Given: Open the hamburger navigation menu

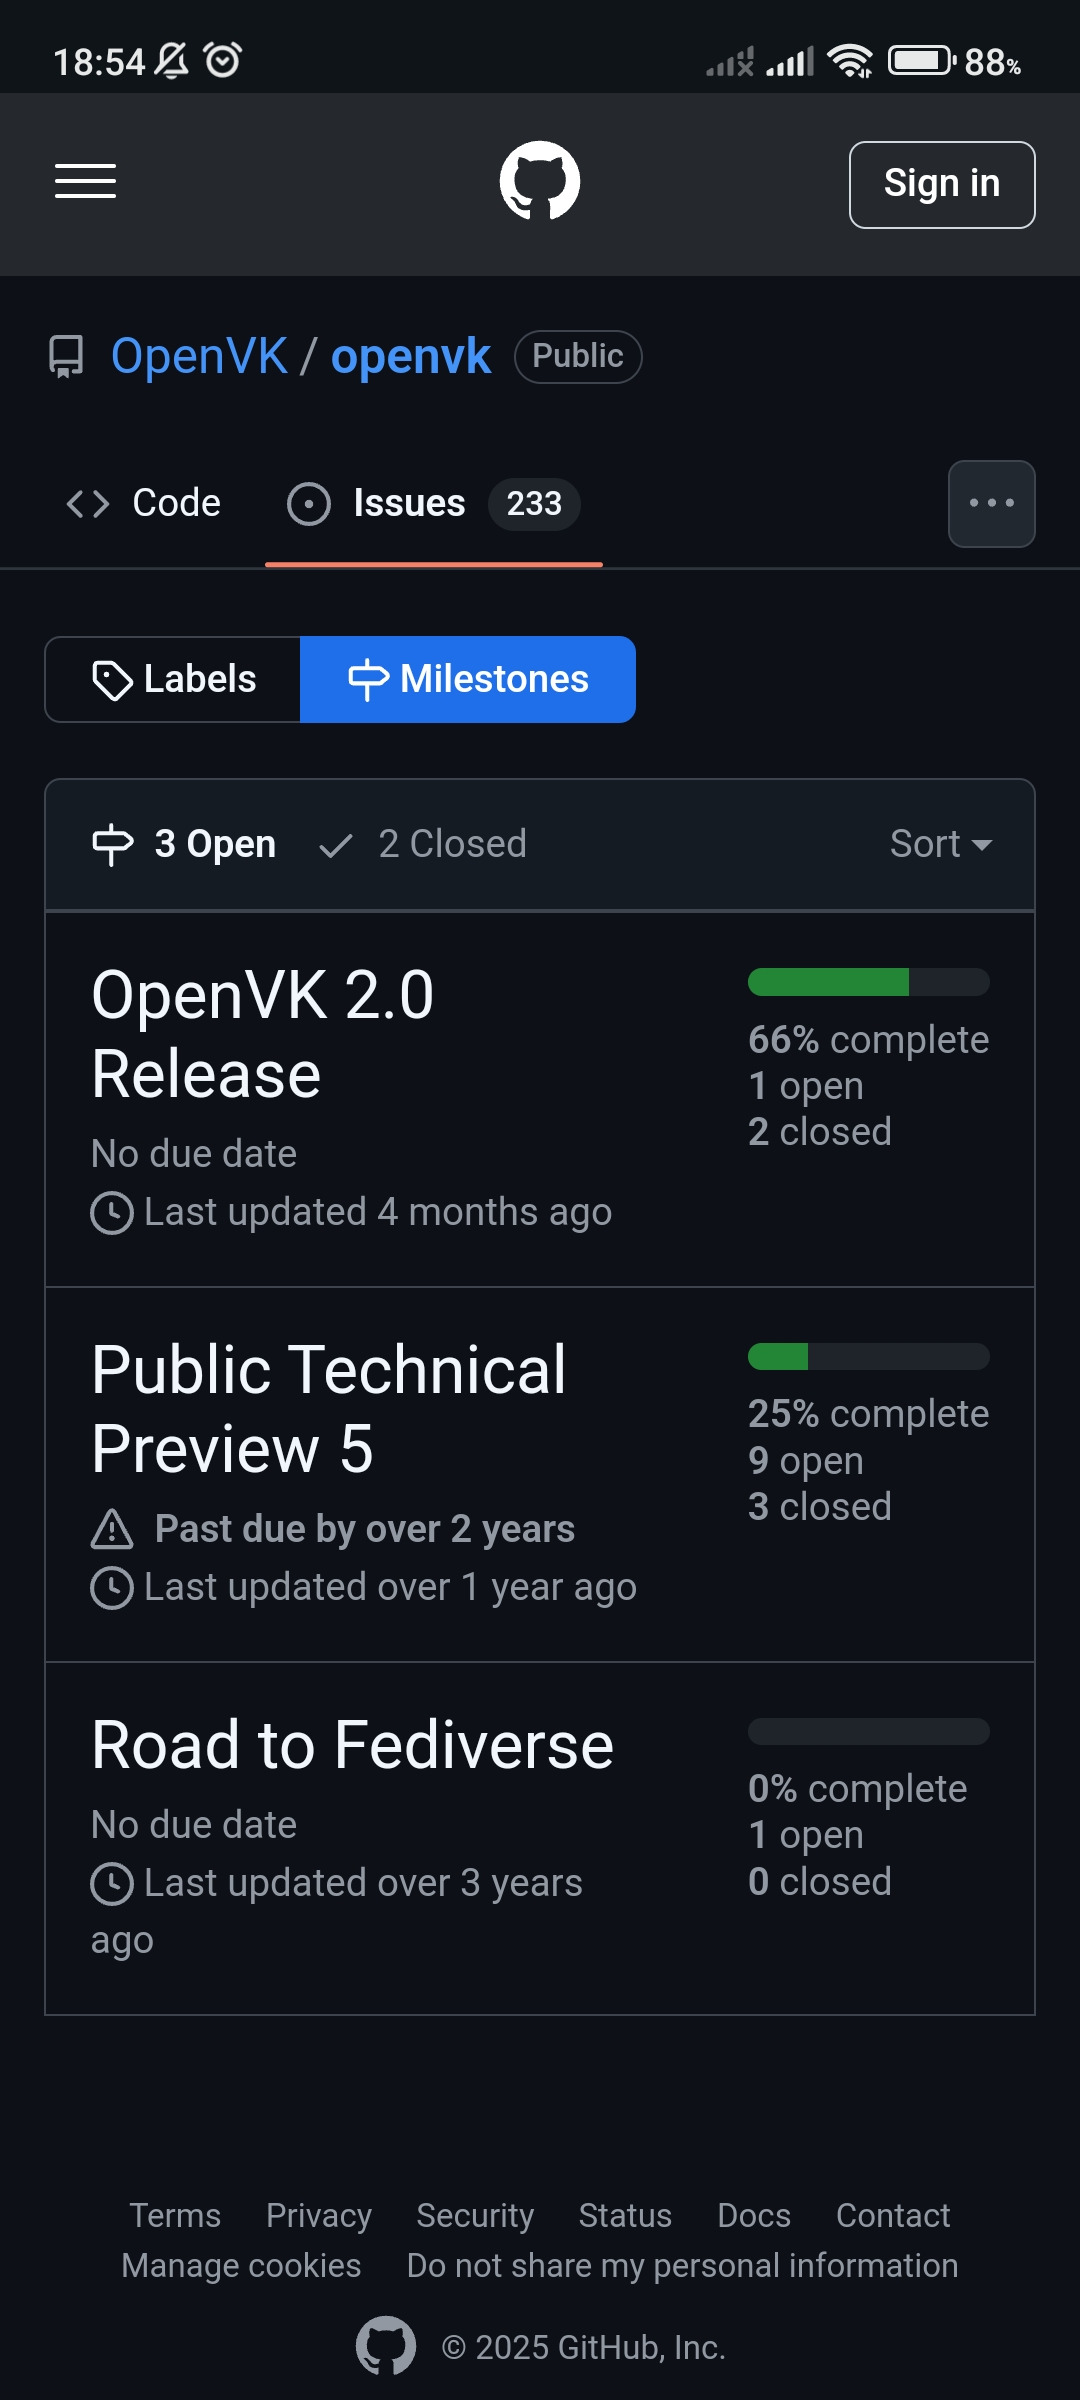Looking at the screenshot, I should pyautogui.click(x=85, y=182).
